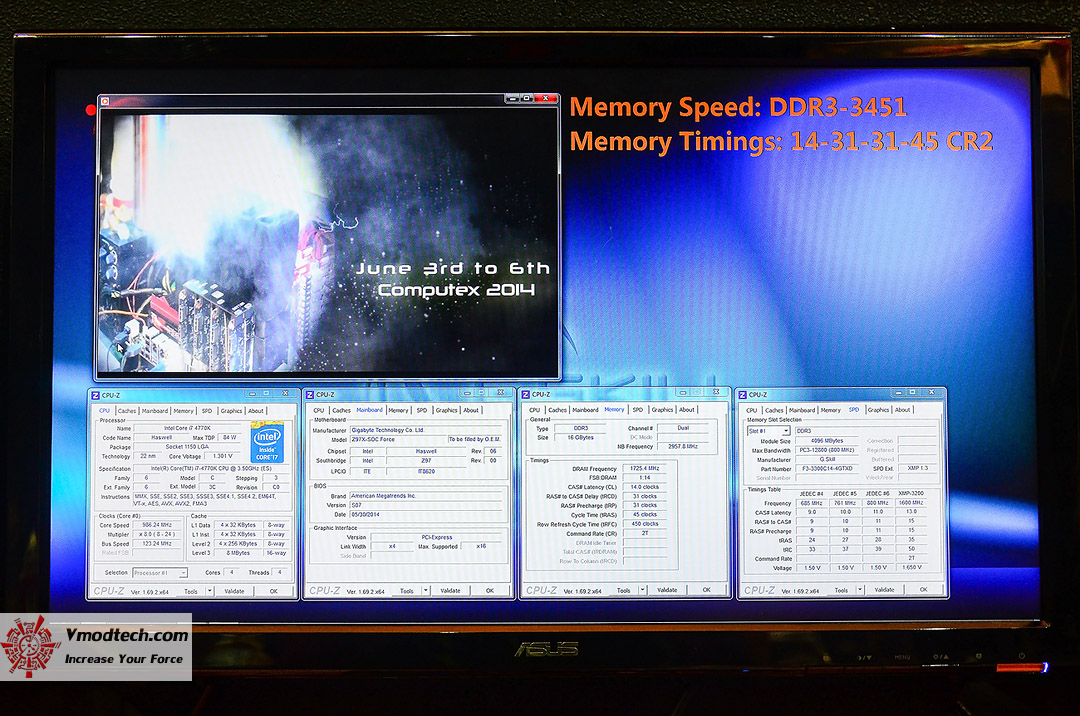The height and width of the screenshot is (716, 1080).
Task: Click the Intel Core i7 logo badge
Action: pyautogui.click(x=267, y=443)
